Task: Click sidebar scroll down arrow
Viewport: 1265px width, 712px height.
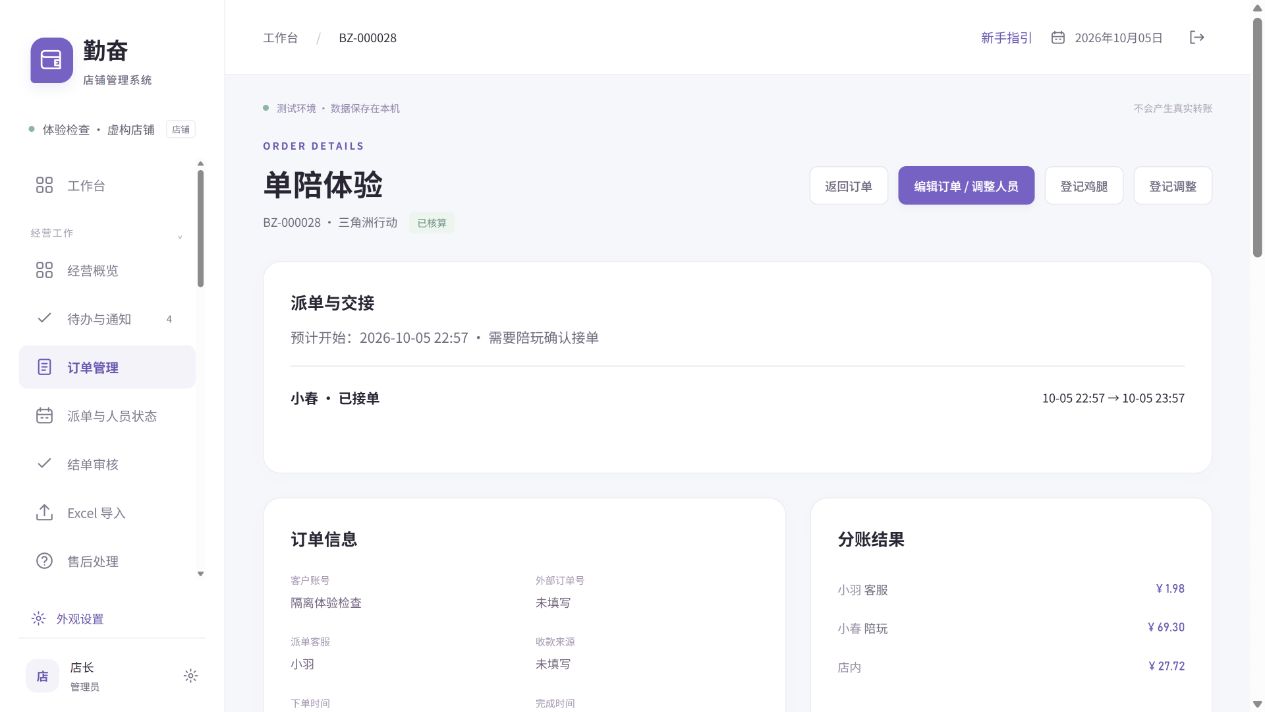Action: pos(200,574)
